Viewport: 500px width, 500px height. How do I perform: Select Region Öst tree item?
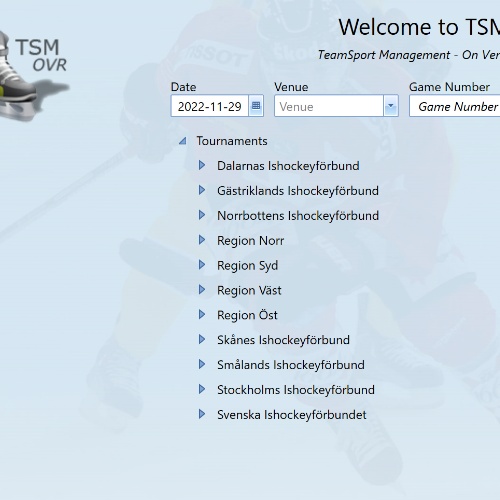click(247, 315)
